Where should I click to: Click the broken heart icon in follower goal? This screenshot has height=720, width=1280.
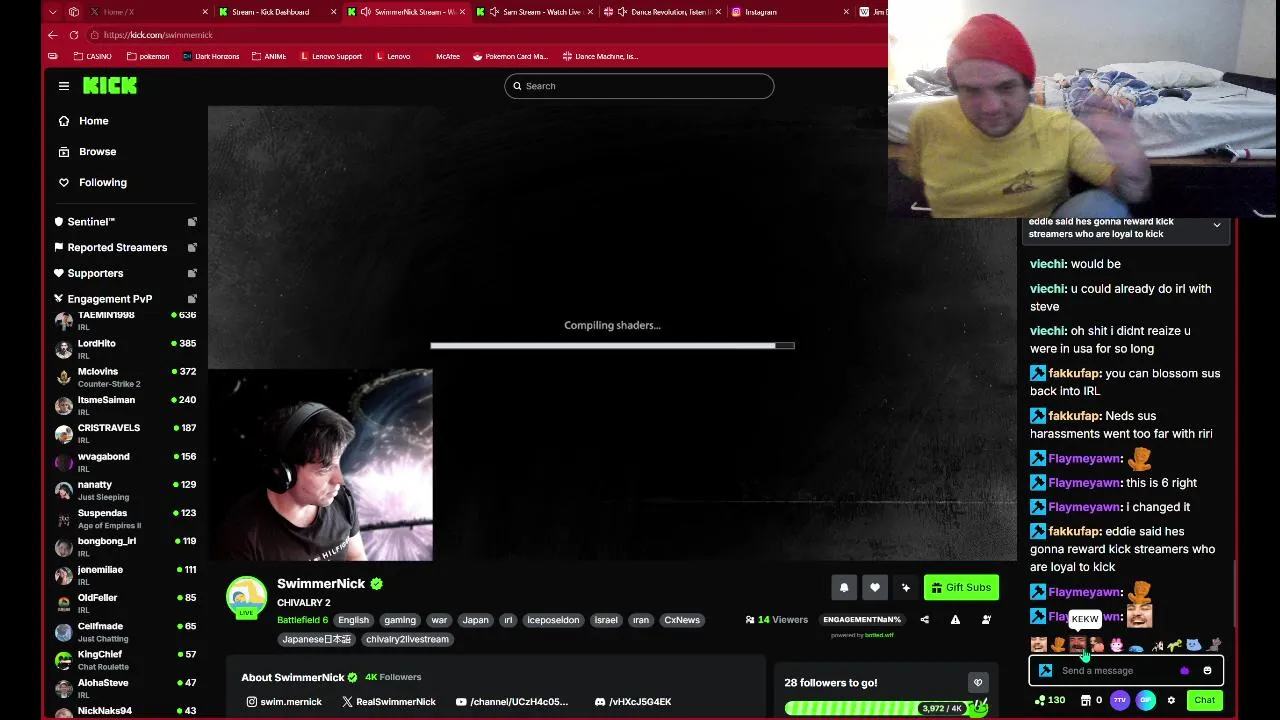[978, 683]
